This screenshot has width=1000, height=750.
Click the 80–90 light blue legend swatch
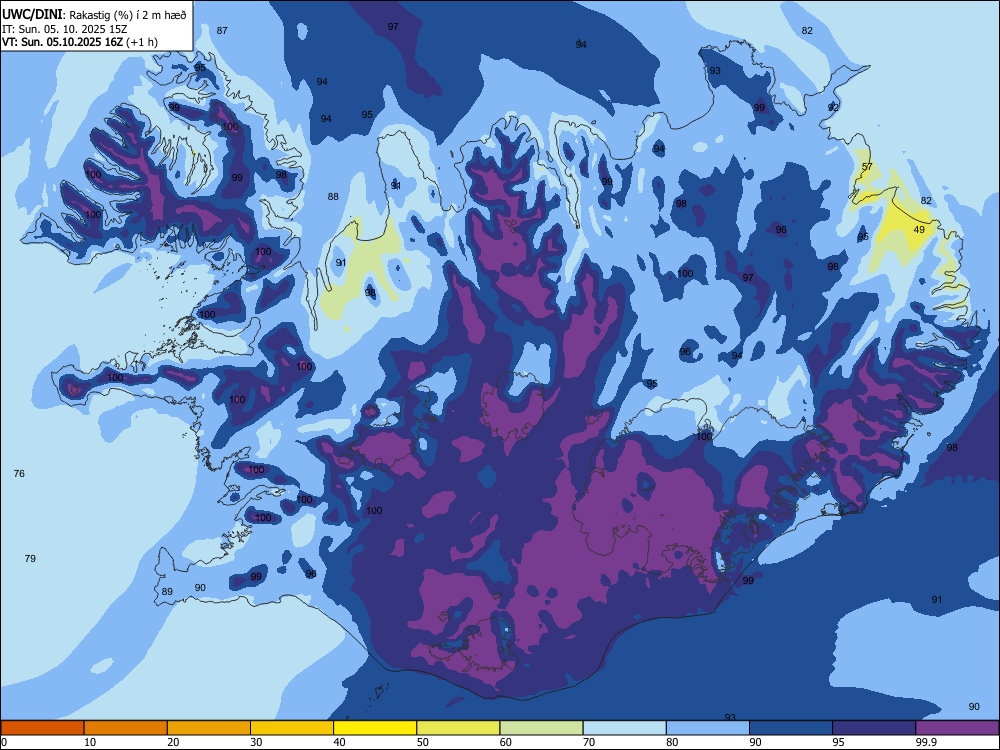pyautogui.click(x=708, y=728)
